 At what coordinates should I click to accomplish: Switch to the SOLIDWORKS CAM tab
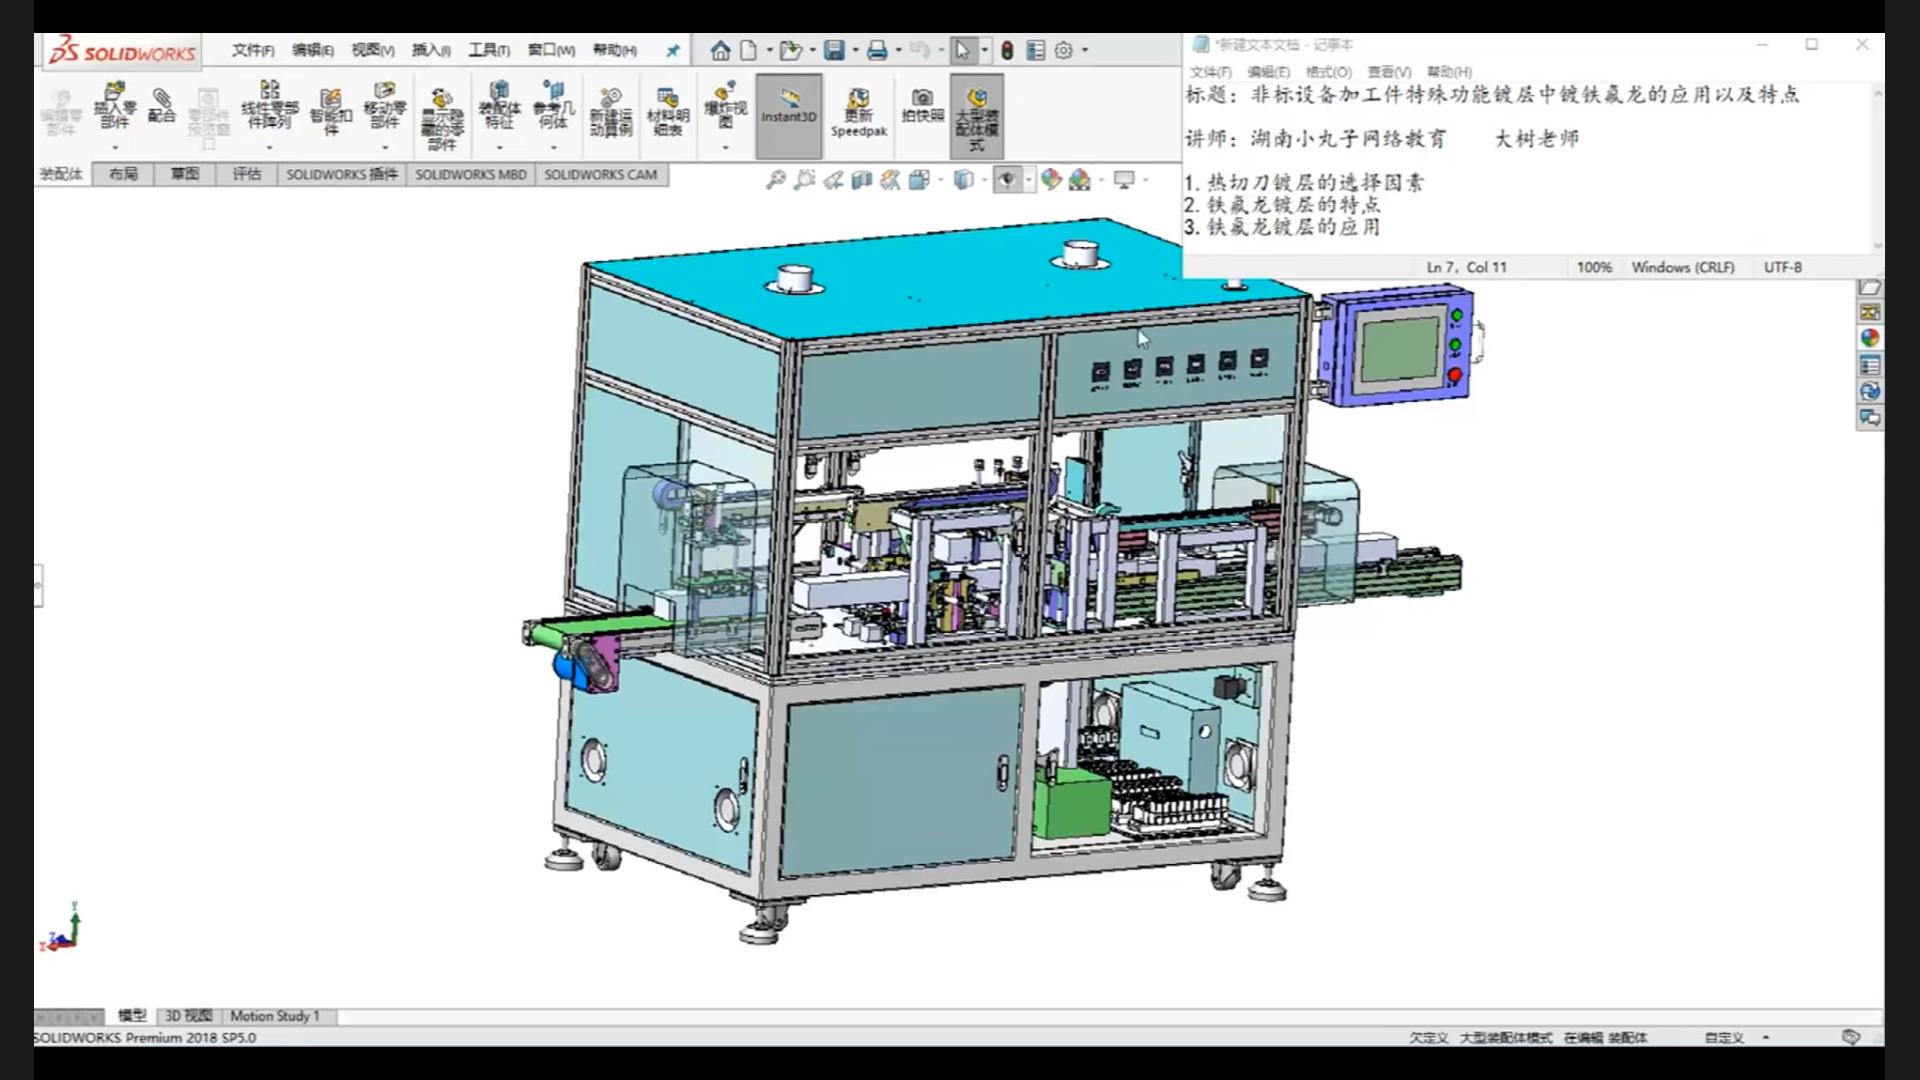[x=601, y=174]
